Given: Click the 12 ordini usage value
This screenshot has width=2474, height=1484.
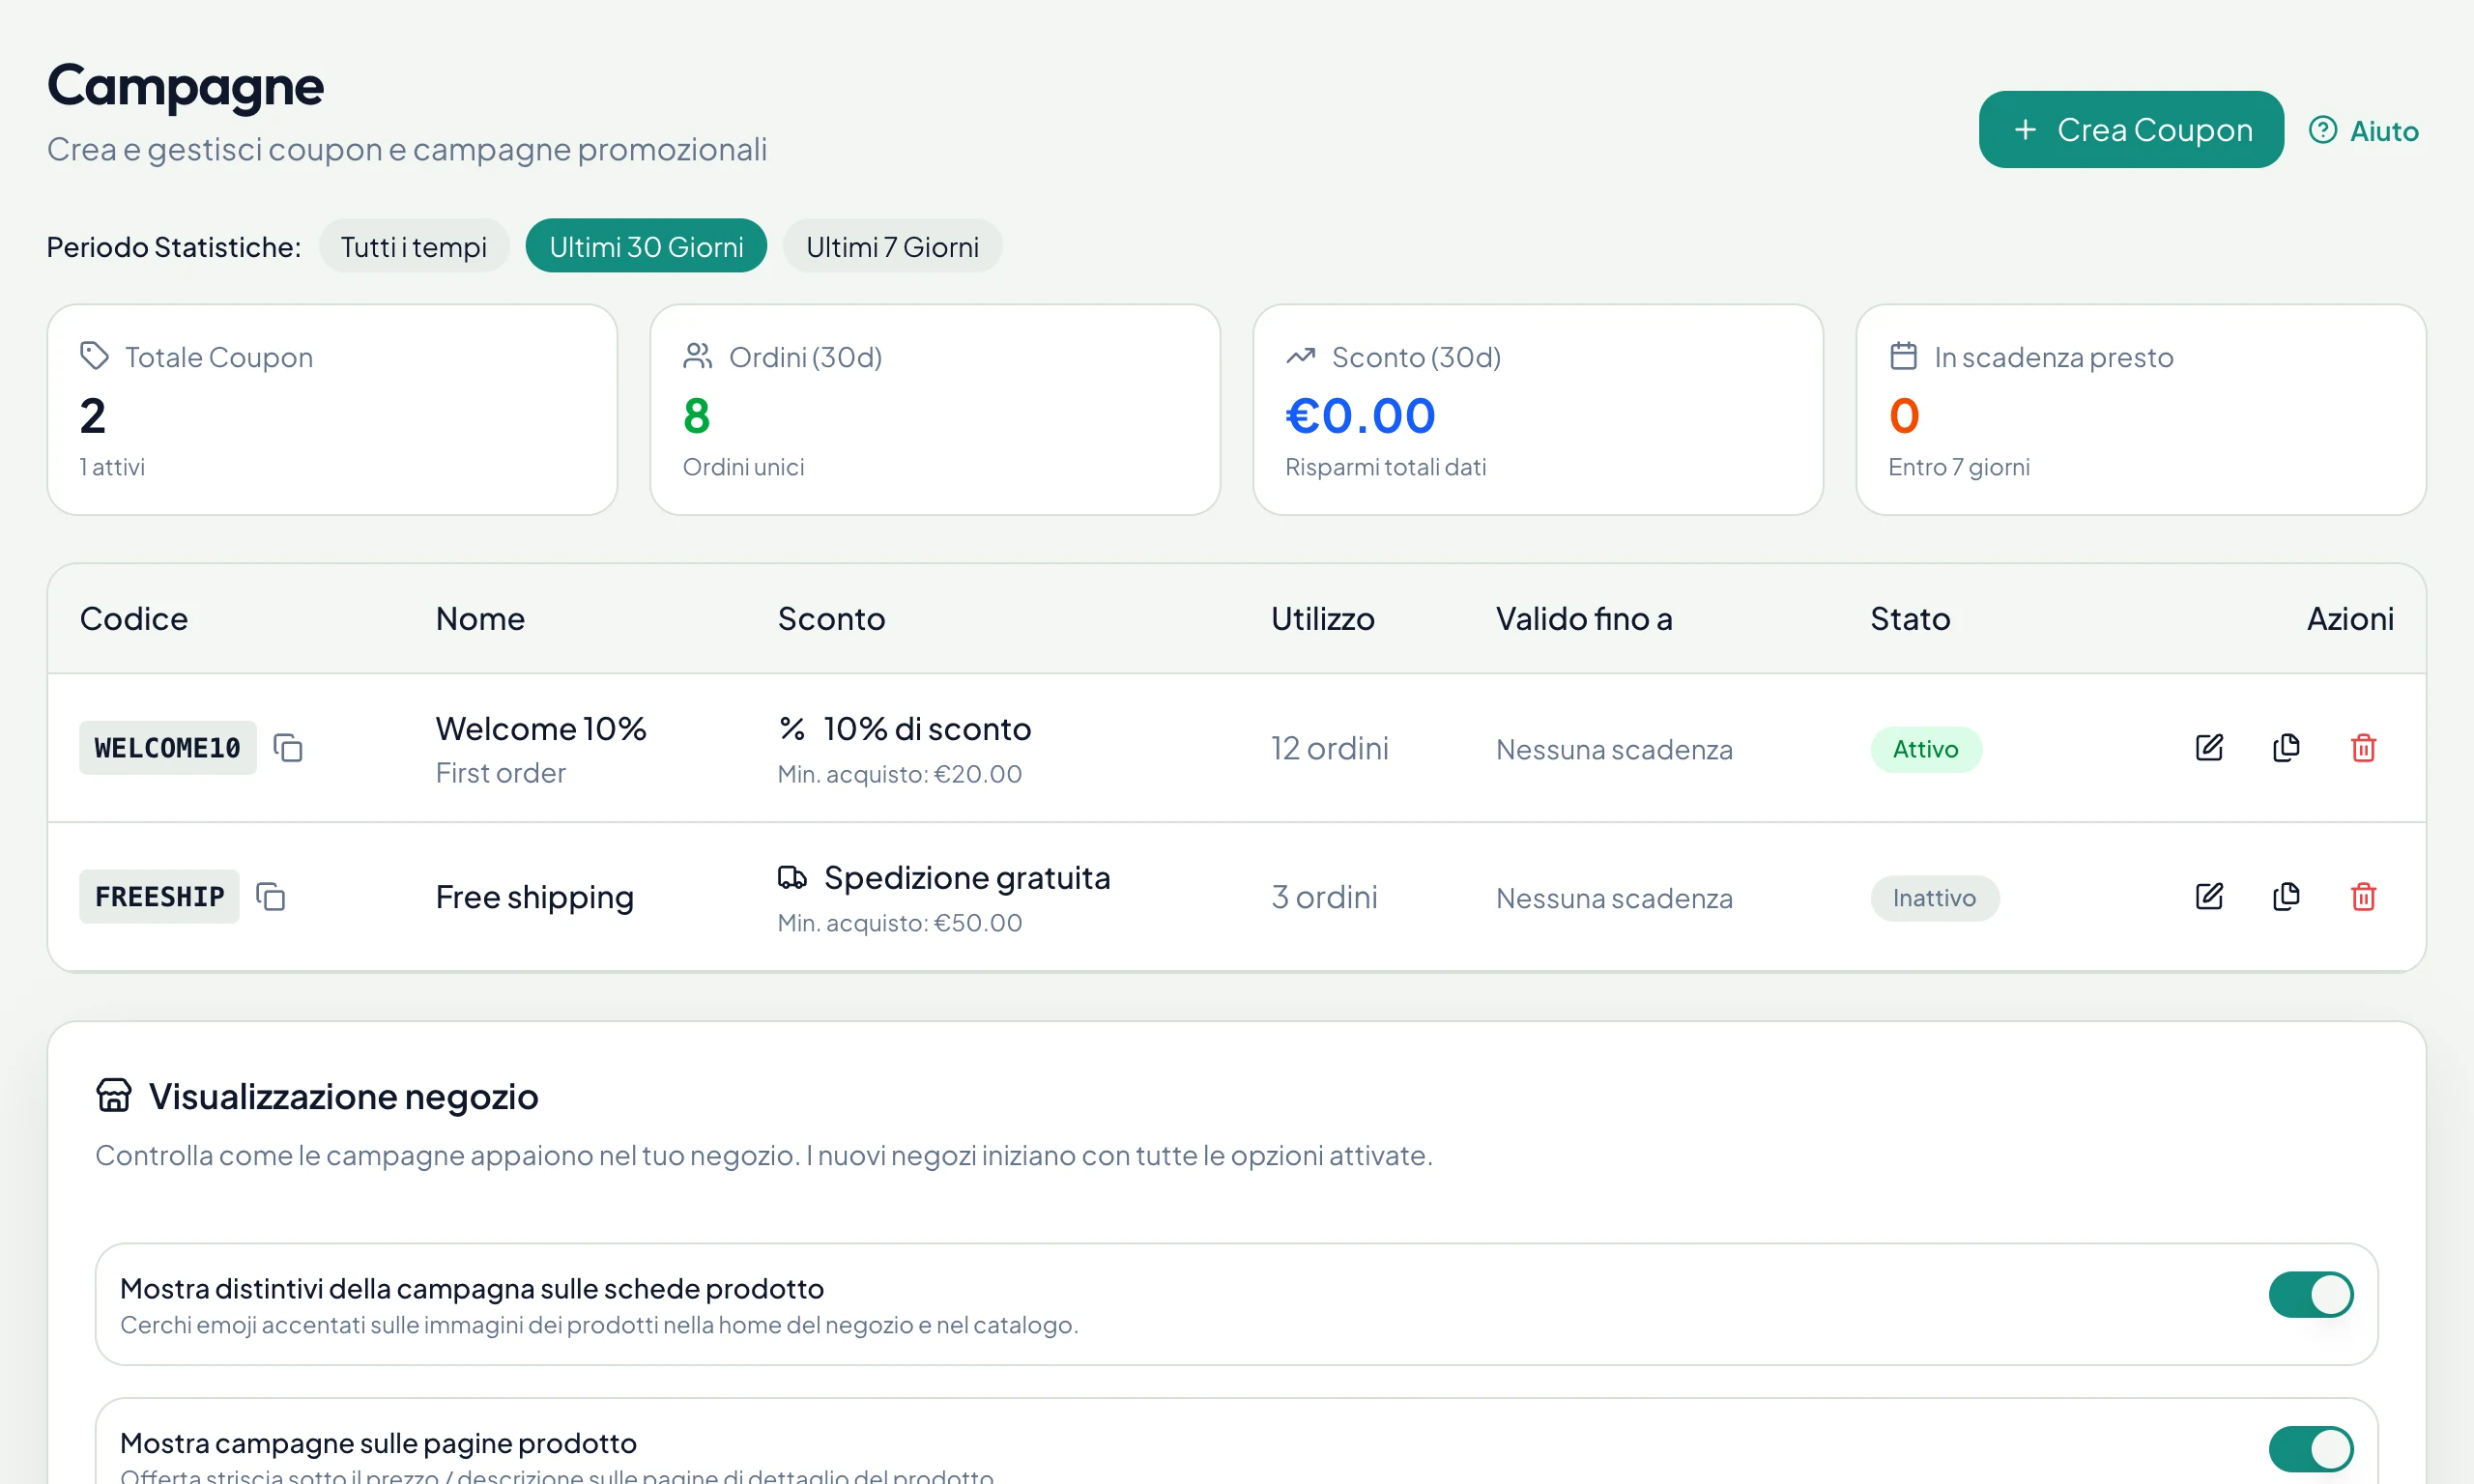Looking at the screenshot, I should (1330, 748).
